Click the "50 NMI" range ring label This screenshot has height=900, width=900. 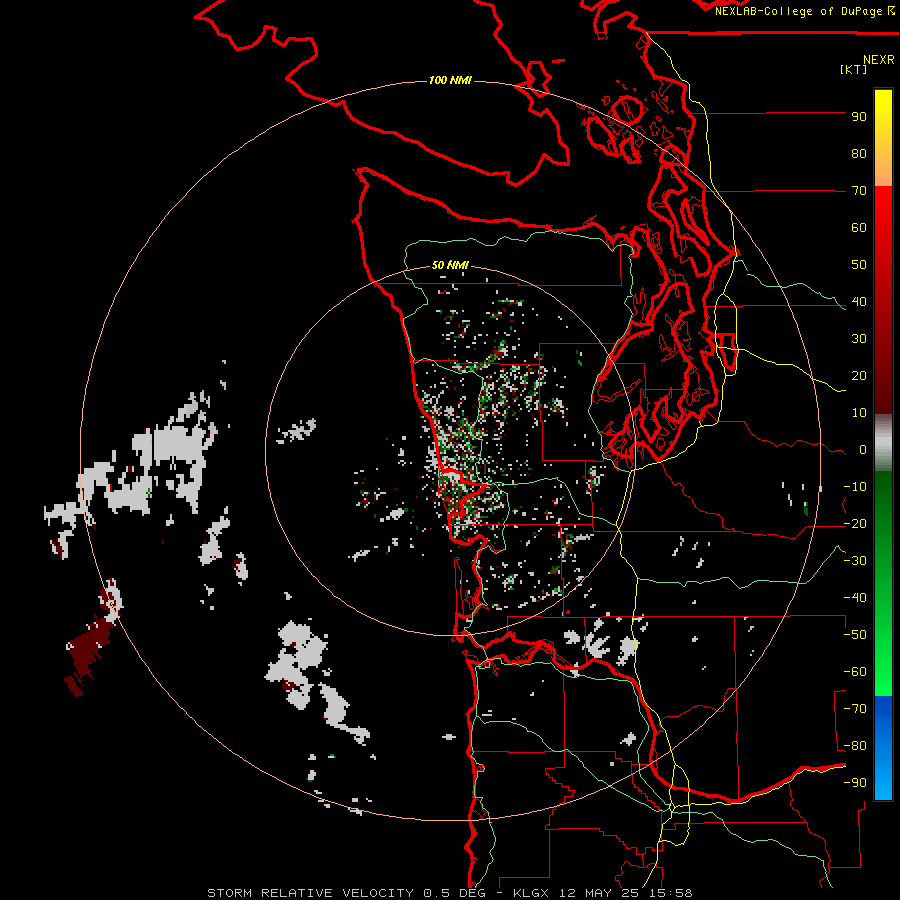pyautogui.click(x=450, y=265)
